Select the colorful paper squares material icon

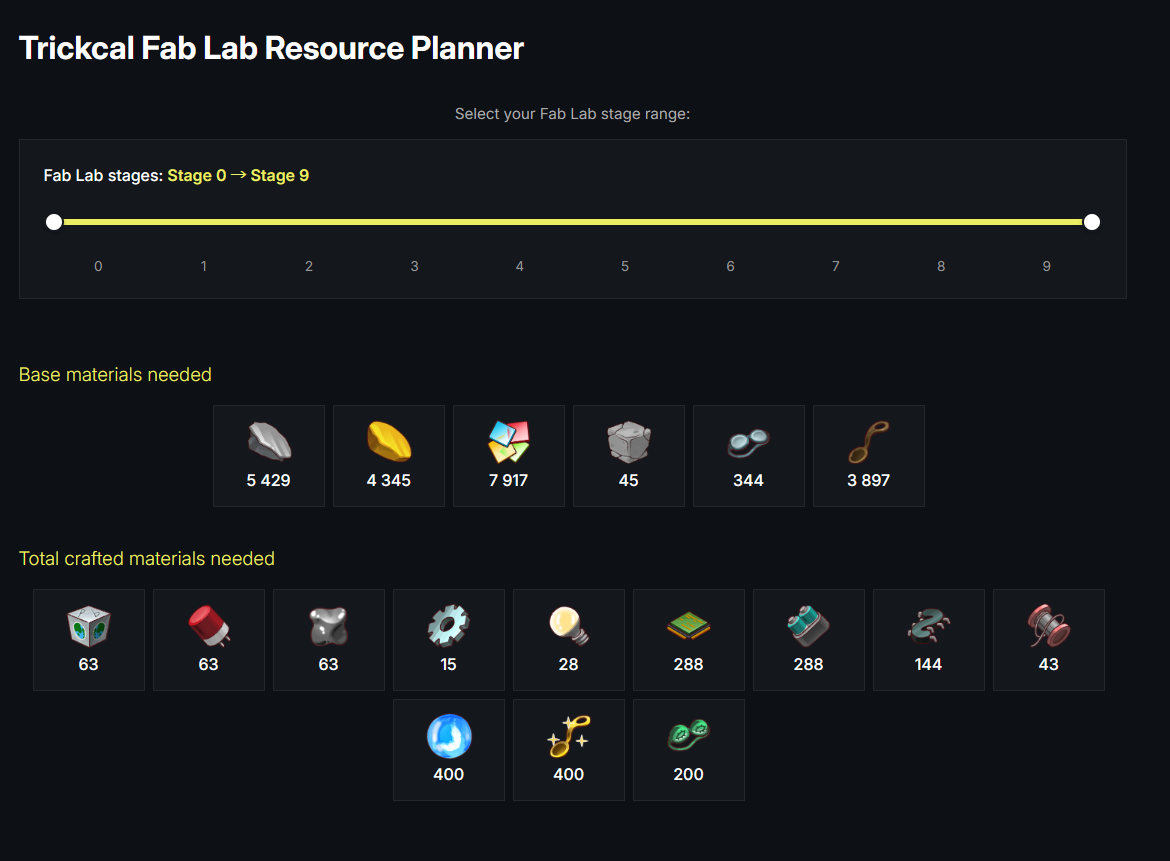tap(508, 441)
